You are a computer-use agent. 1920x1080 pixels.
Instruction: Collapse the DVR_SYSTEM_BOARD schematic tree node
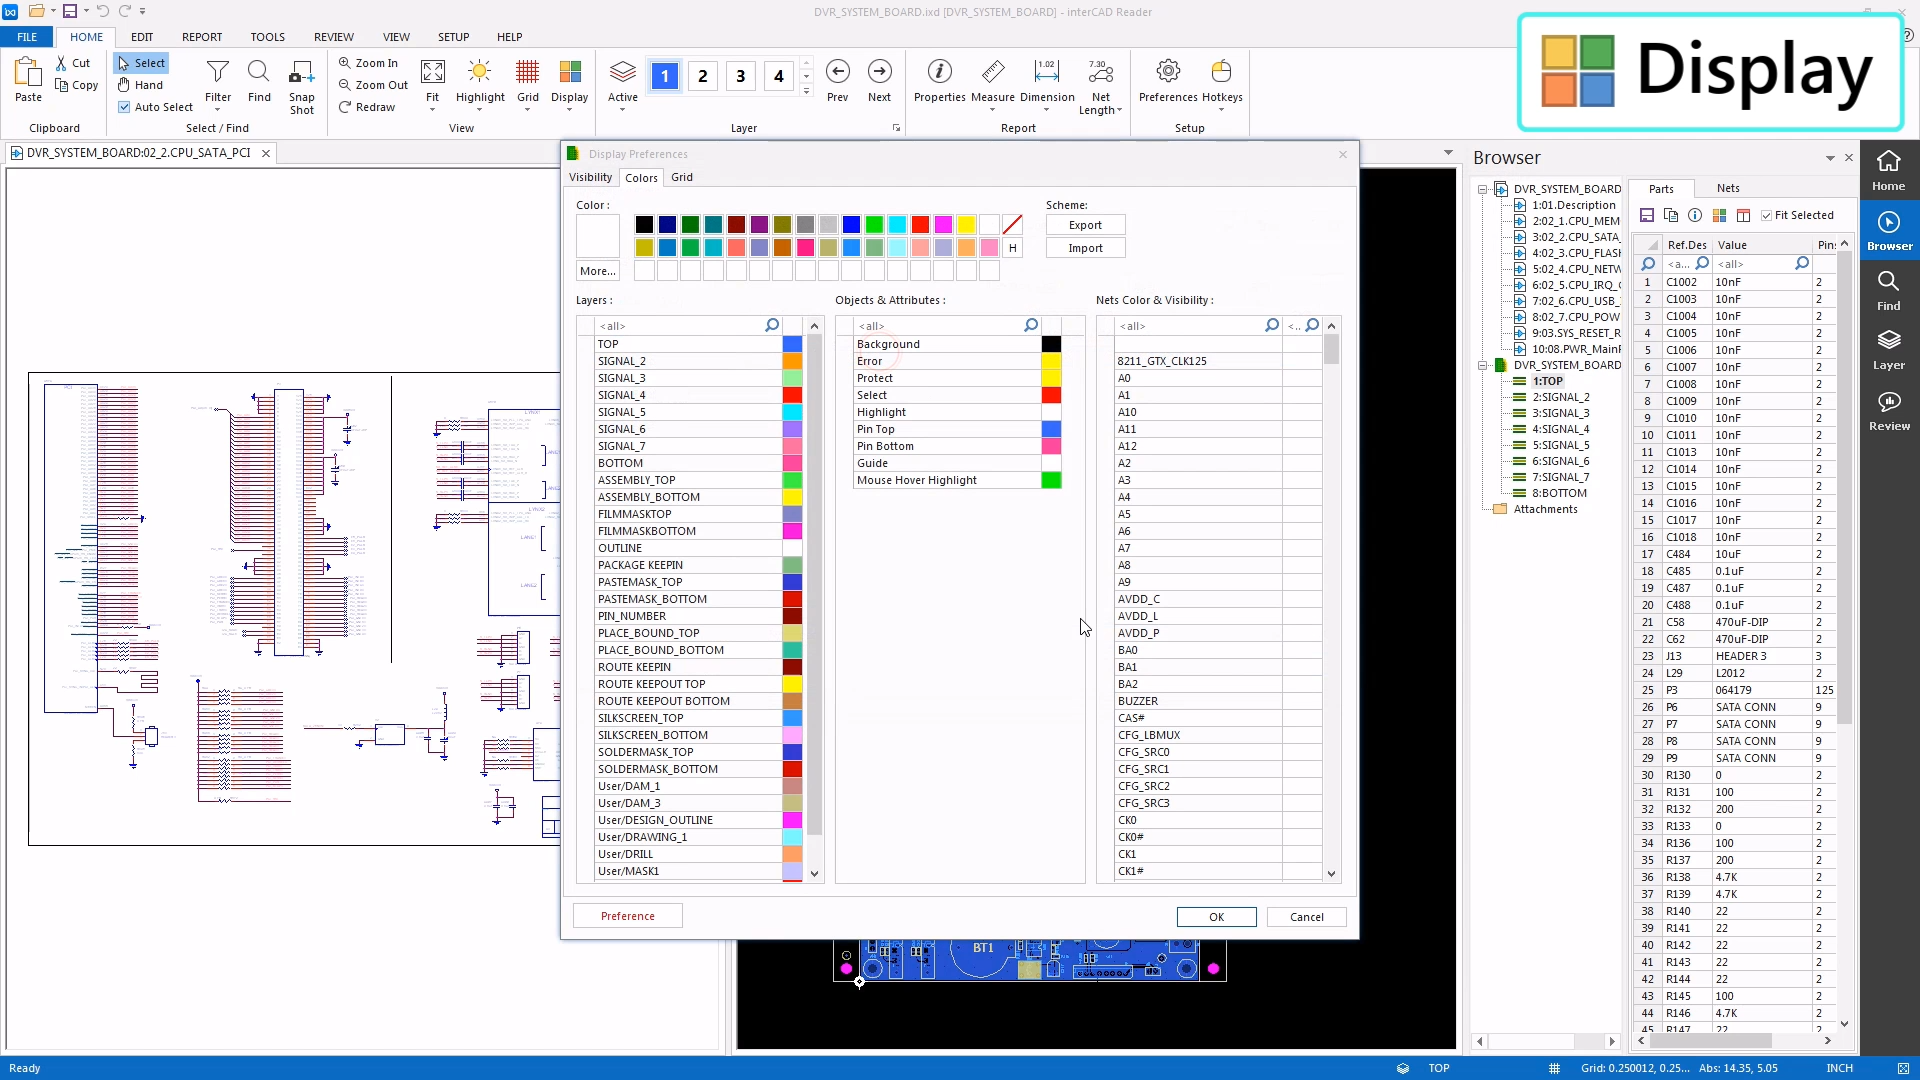(1483, 189)
